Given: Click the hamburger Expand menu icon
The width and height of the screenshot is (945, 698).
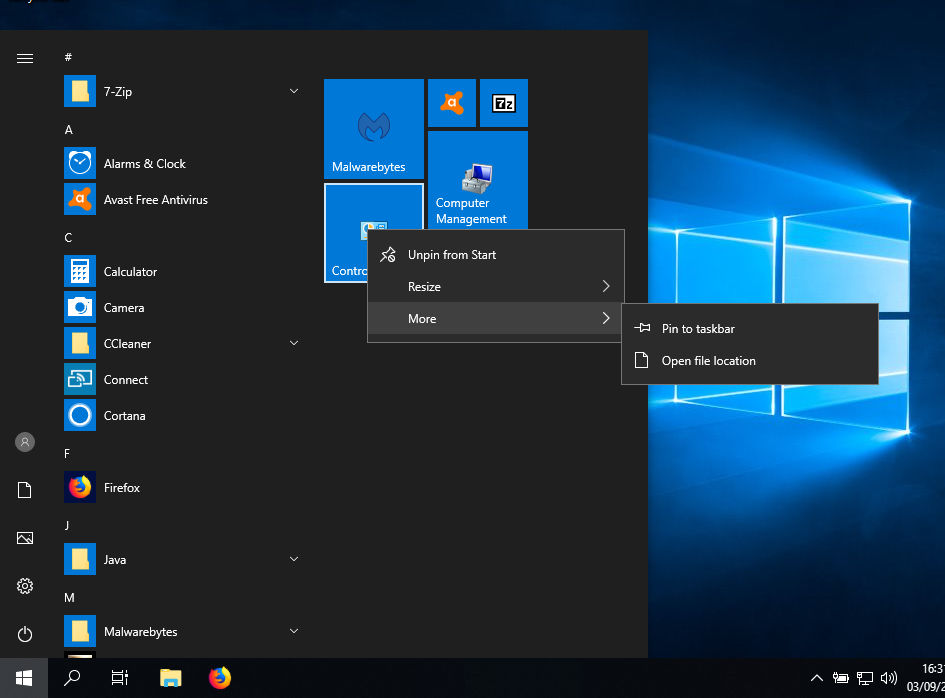Looking at the screenshot, I should 25,58.
